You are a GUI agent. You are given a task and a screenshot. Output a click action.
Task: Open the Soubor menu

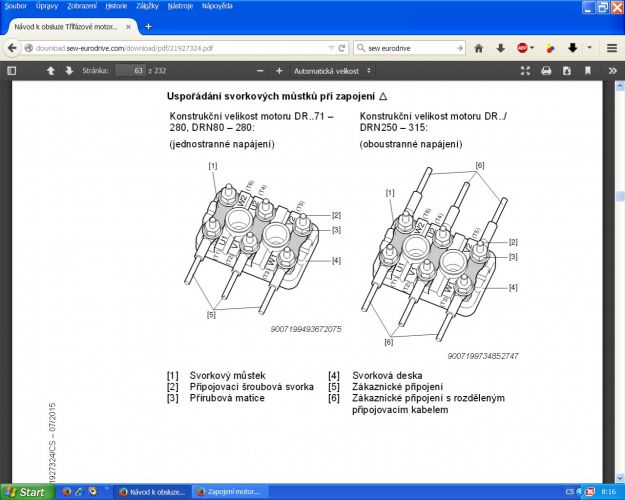pyautogui.click(x=16, y=6)
